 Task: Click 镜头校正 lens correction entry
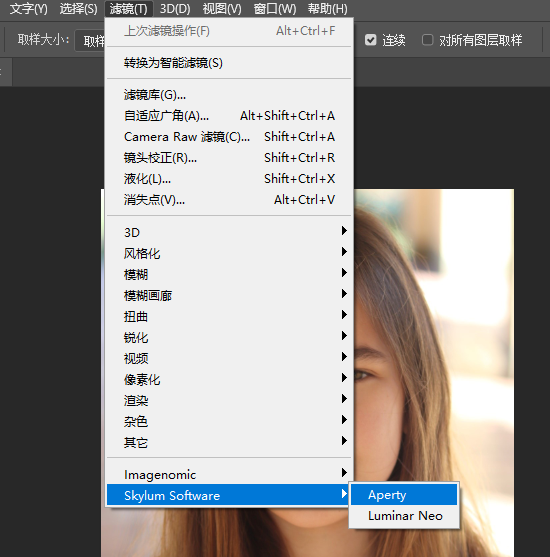tap(229, 158)
